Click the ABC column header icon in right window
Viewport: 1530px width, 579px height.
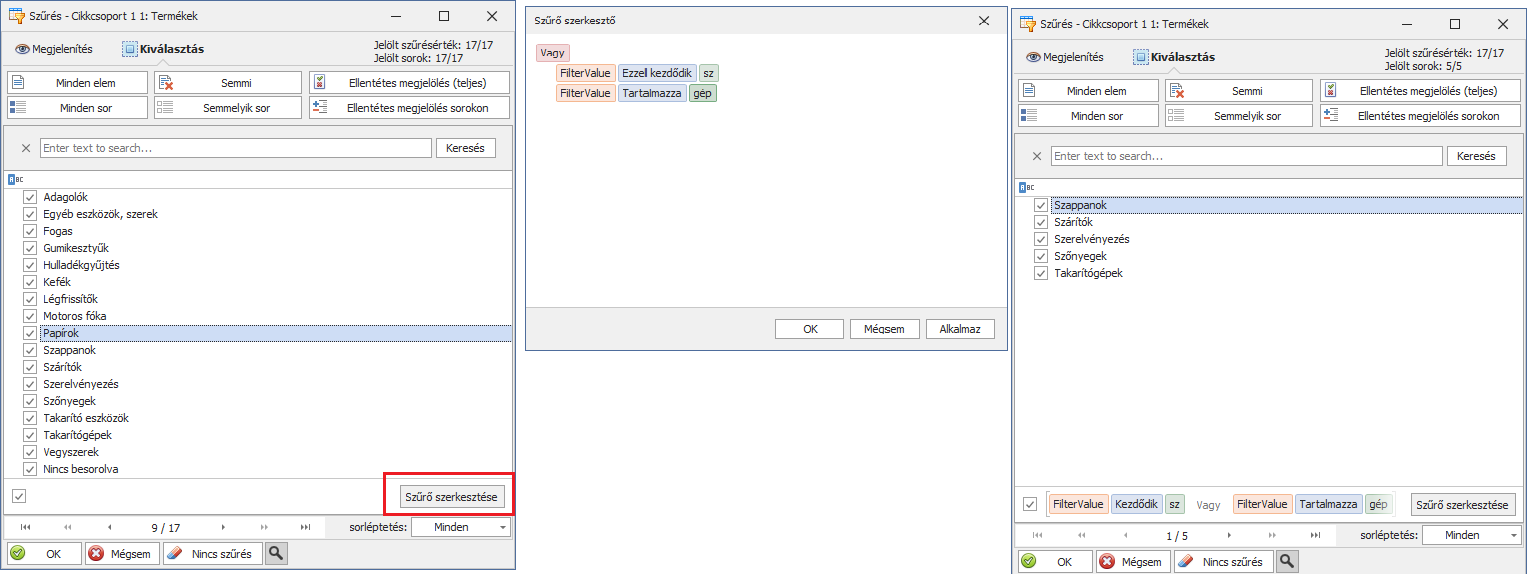tap(1025, 187)
